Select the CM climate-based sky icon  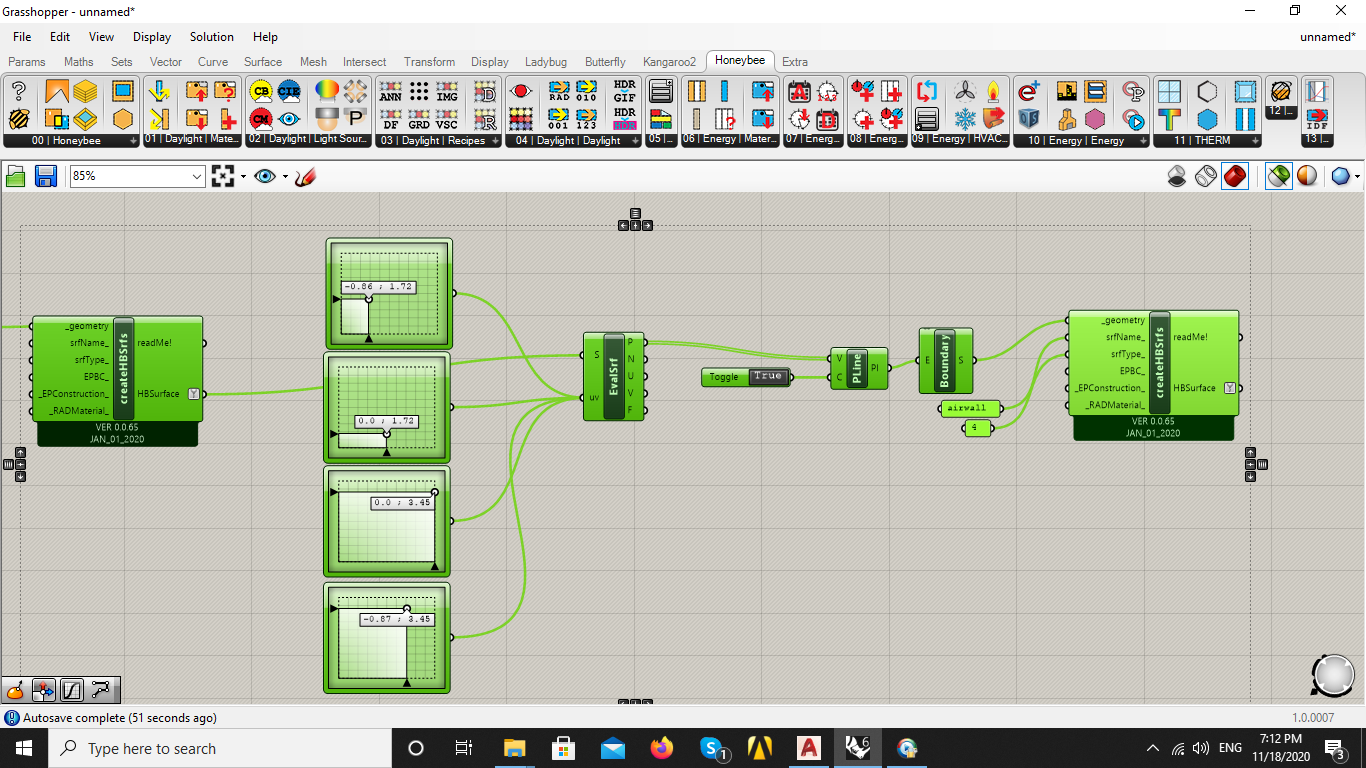tap(261, 119)
